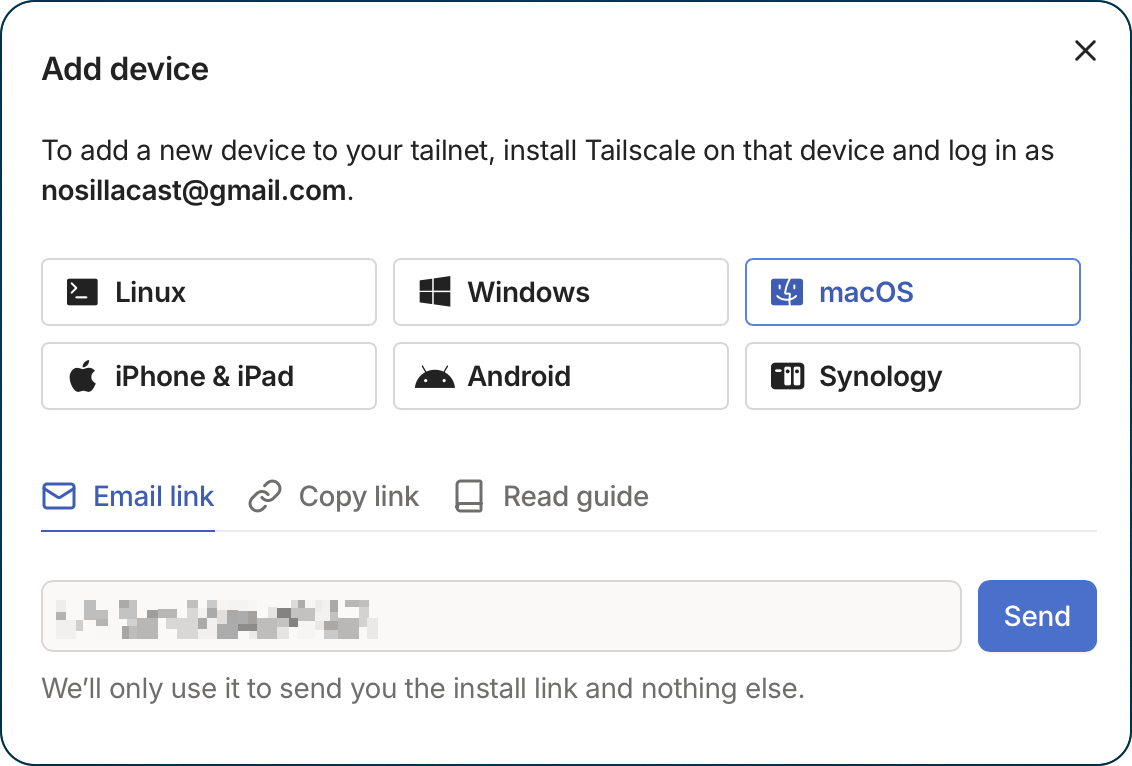
Task: Click the nosillacast@gmail.com address text
Action: pos(193,191)
